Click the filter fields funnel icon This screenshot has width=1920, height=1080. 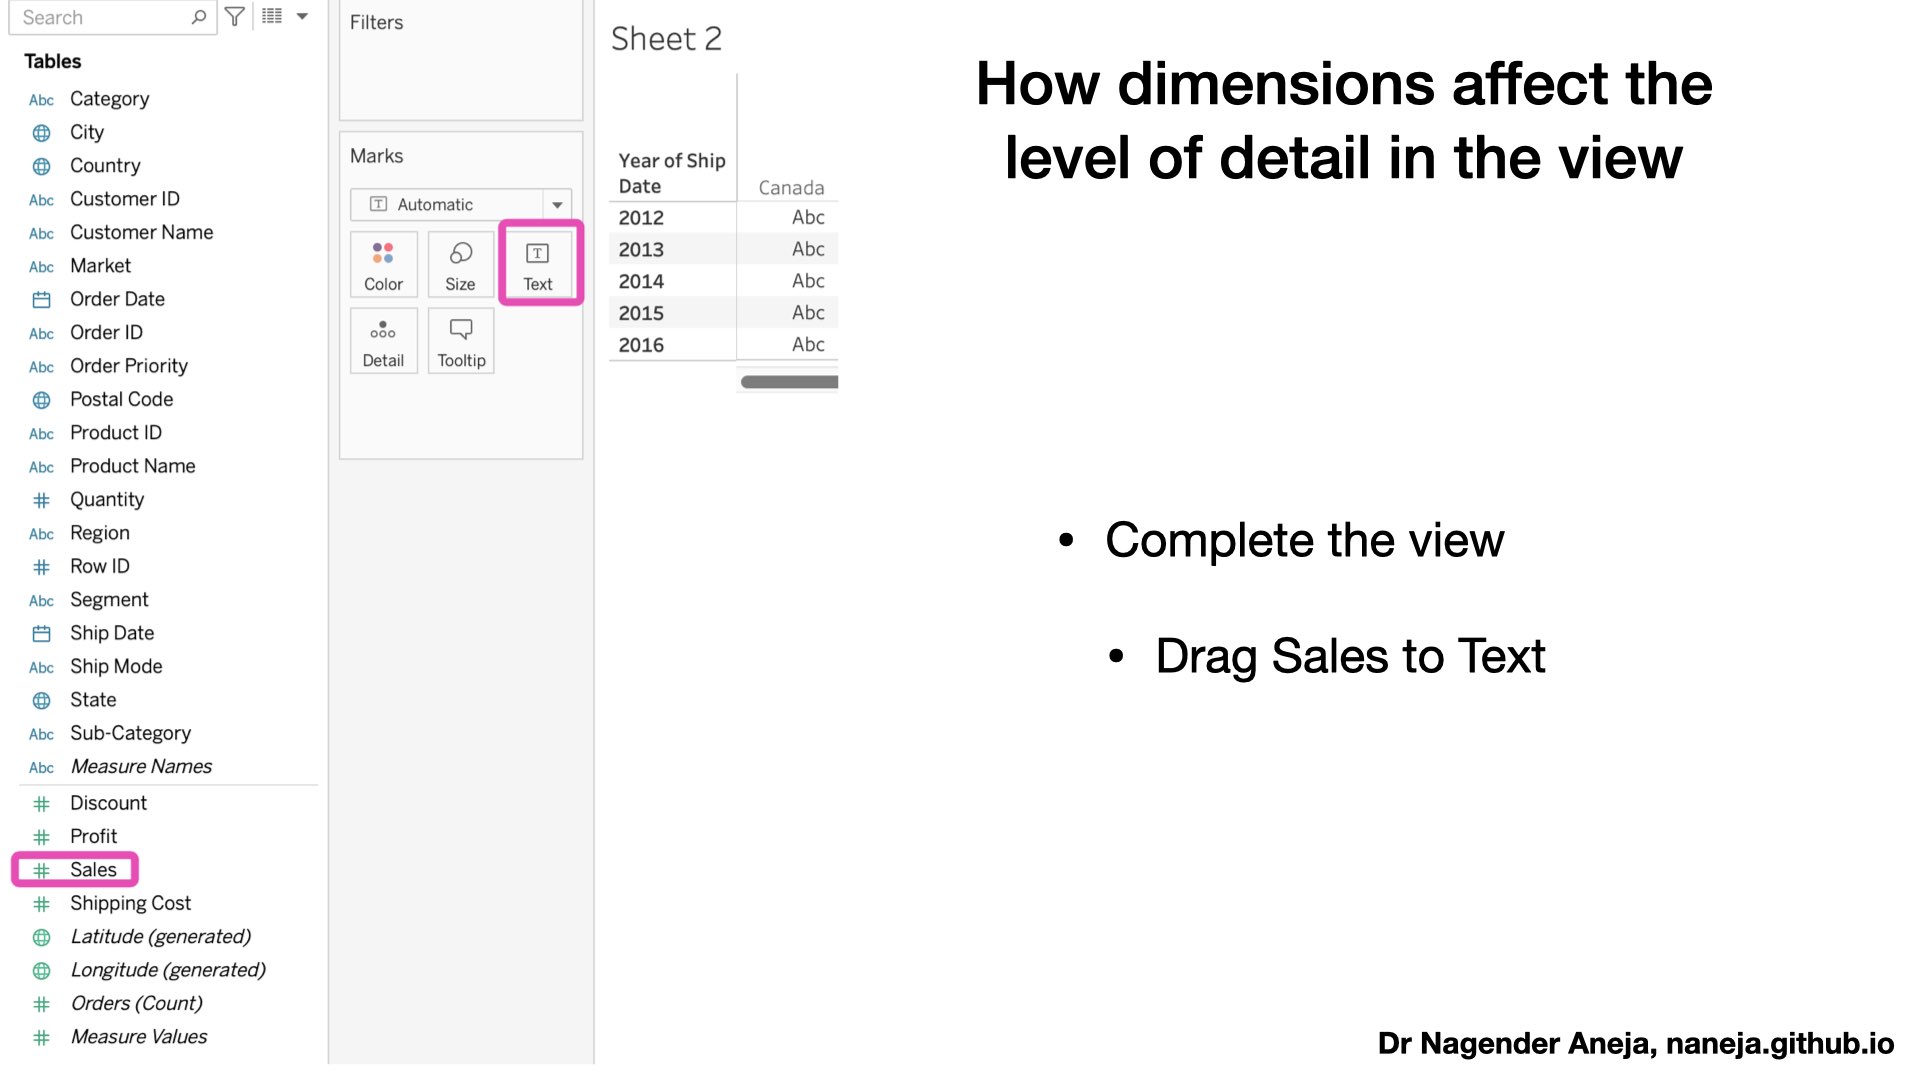(x=235, y=16)
